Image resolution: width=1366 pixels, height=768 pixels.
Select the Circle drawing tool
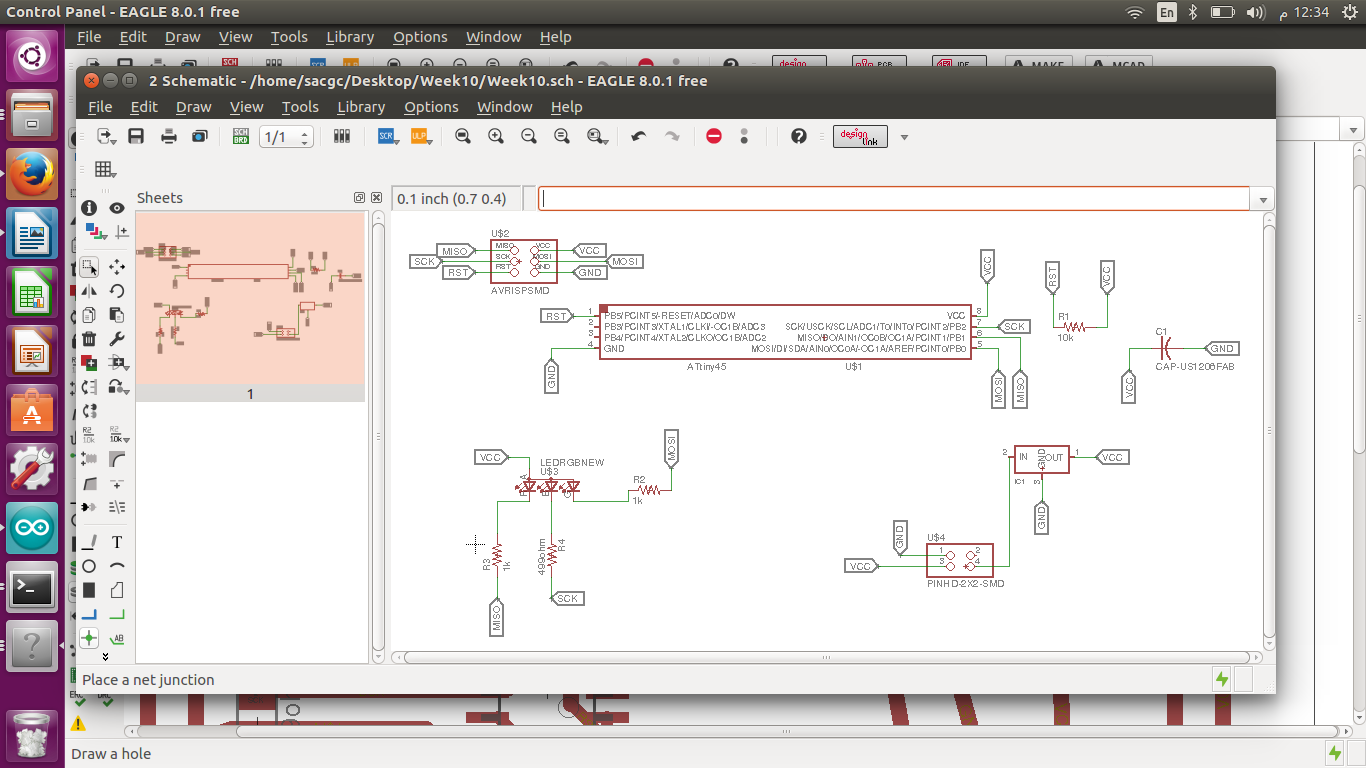coord(89,566)
